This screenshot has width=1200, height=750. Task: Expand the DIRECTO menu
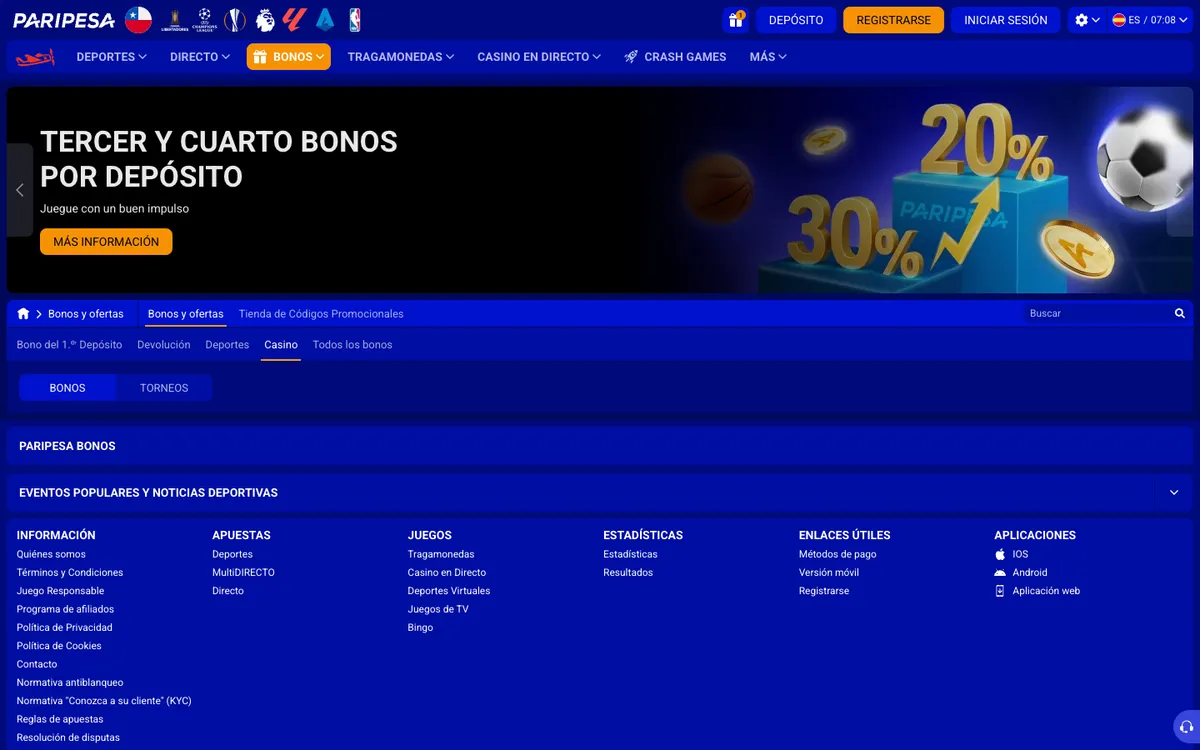(x=200, y=57)
